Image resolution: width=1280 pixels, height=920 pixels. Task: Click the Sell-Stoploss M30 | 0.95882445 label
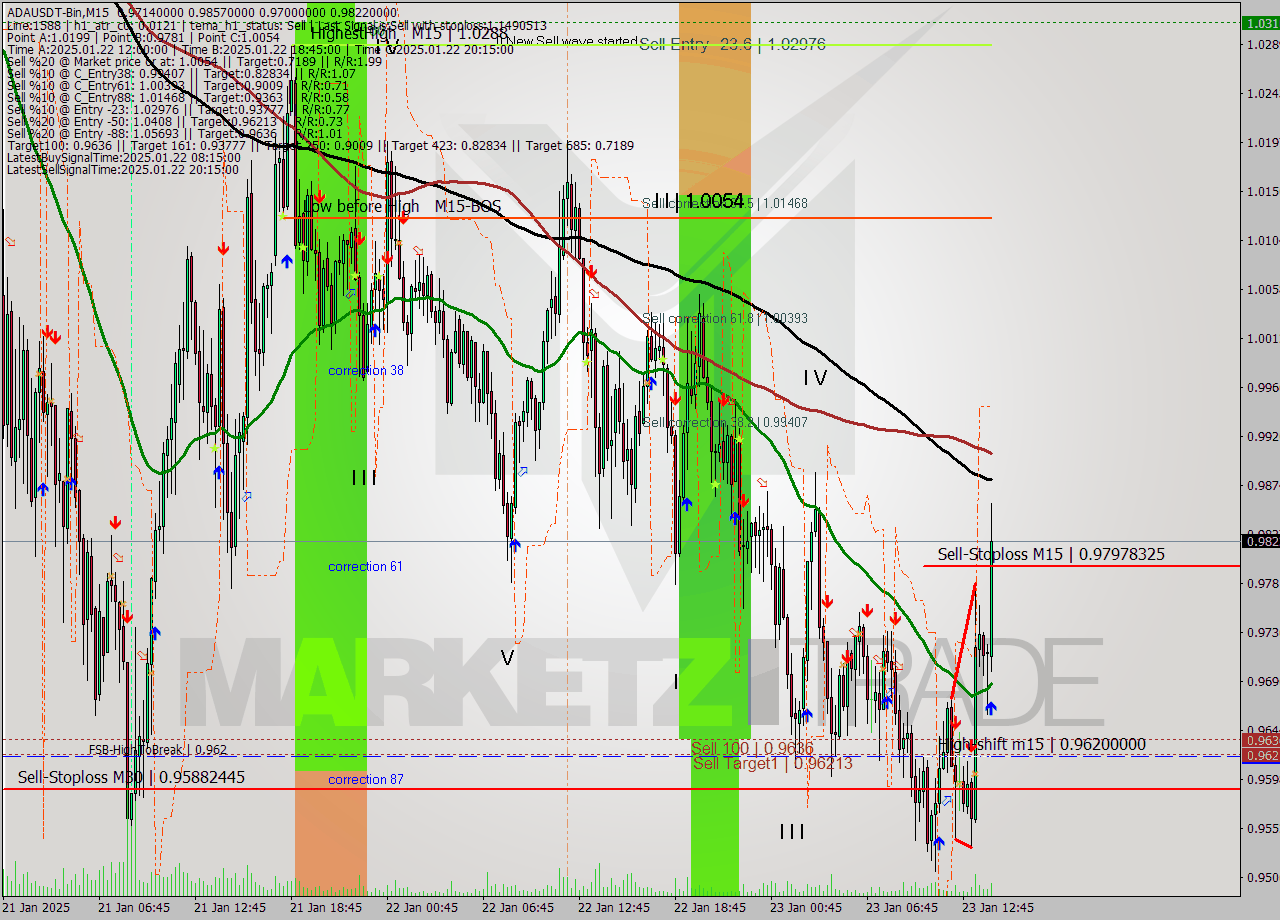pos(131,777)
